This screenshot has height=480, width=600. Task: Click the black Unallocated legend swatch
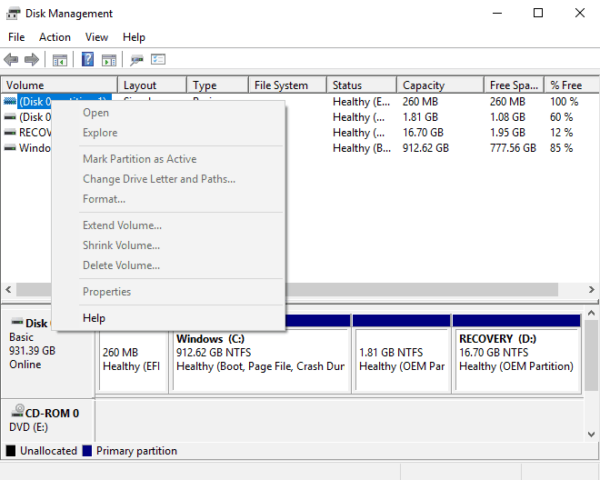[11, 451]
